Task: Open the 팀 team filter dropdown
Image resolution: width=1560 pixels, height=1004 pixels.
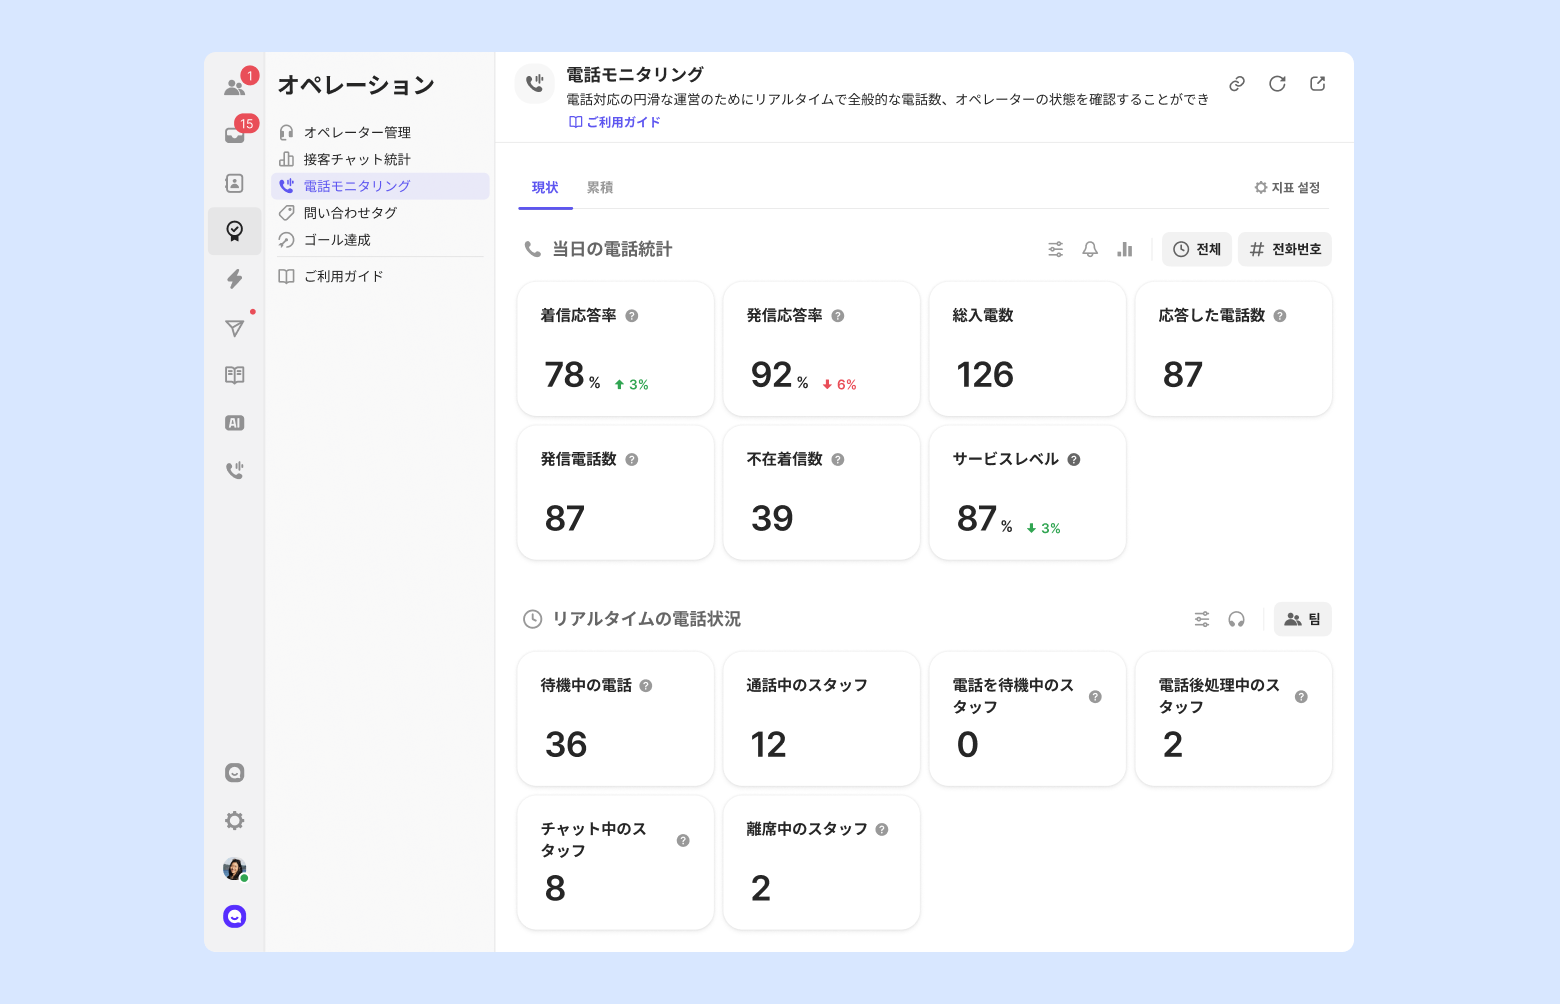Action: (x=1302, y=619)
